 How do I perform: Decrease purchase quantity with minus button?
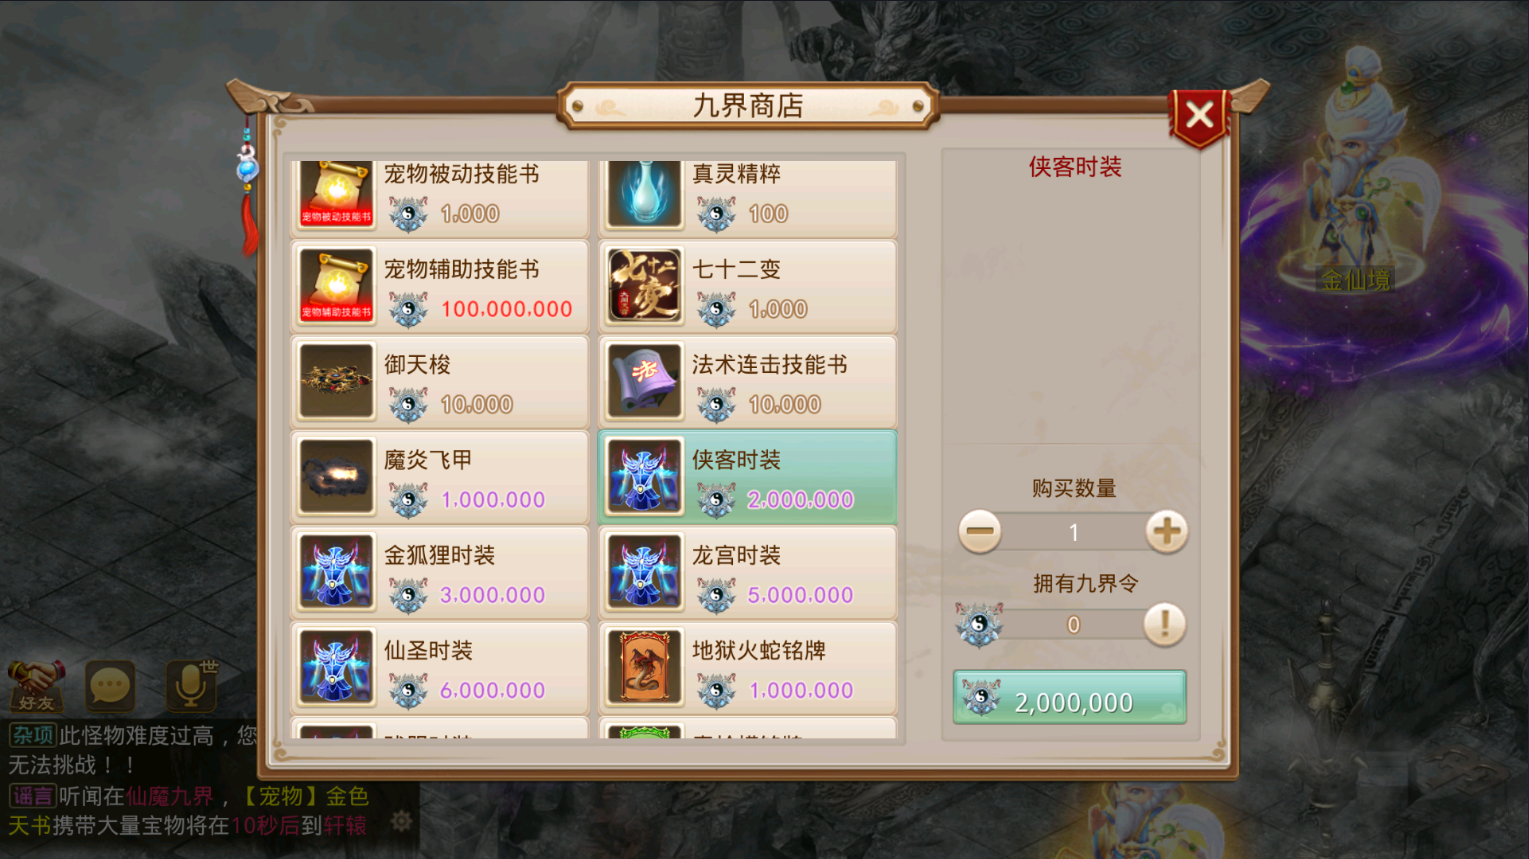[x=980, y=531]
